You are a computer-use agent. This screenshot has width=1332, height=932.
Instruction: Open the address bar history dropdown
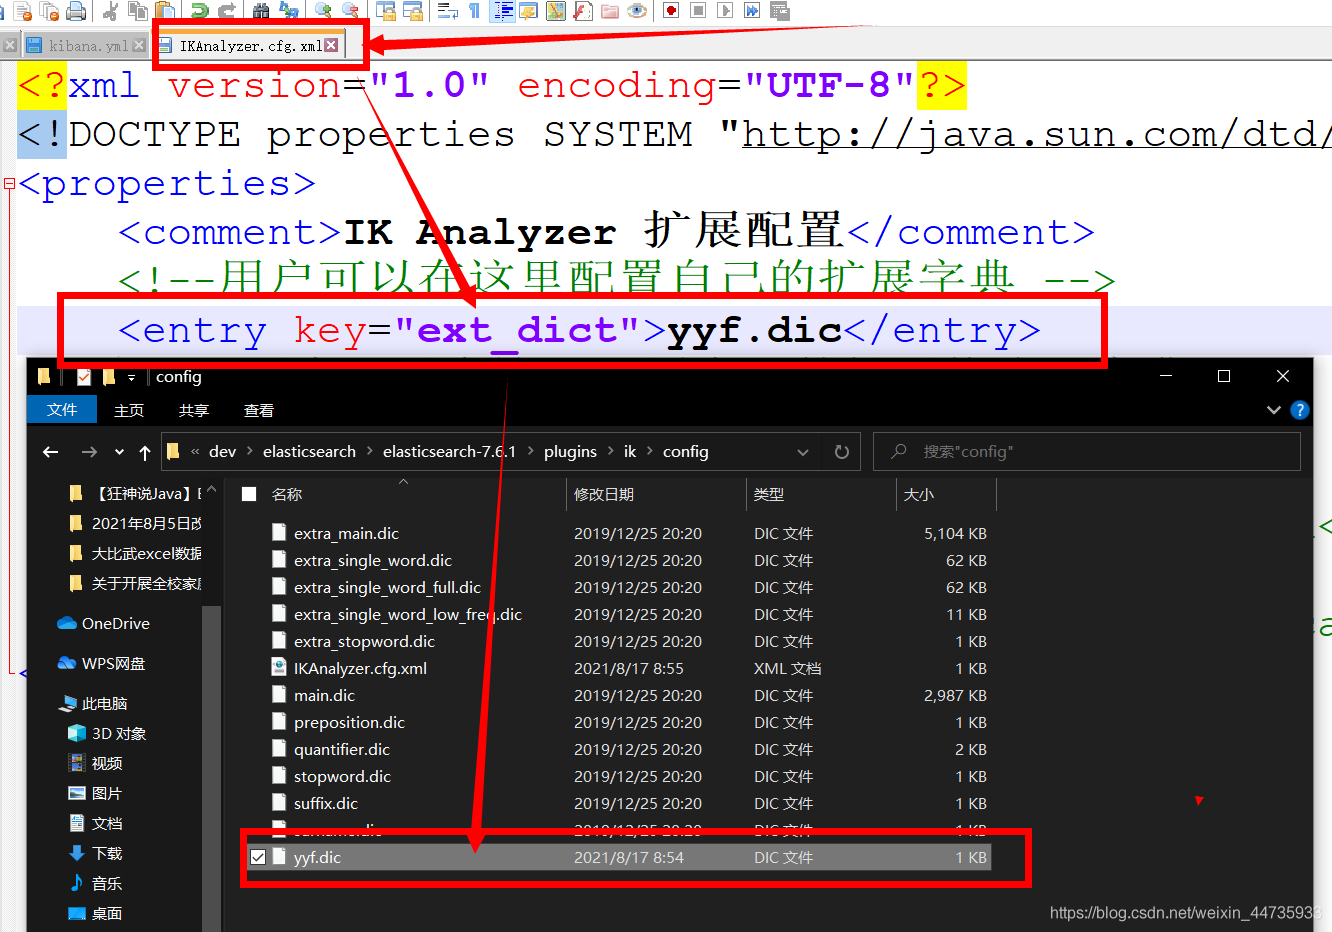point(803,452)
